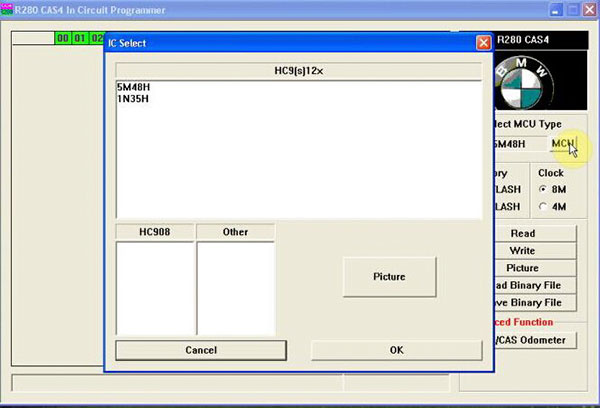
Task: Select the 4M clock radio button
Action: tap(543, 206)
